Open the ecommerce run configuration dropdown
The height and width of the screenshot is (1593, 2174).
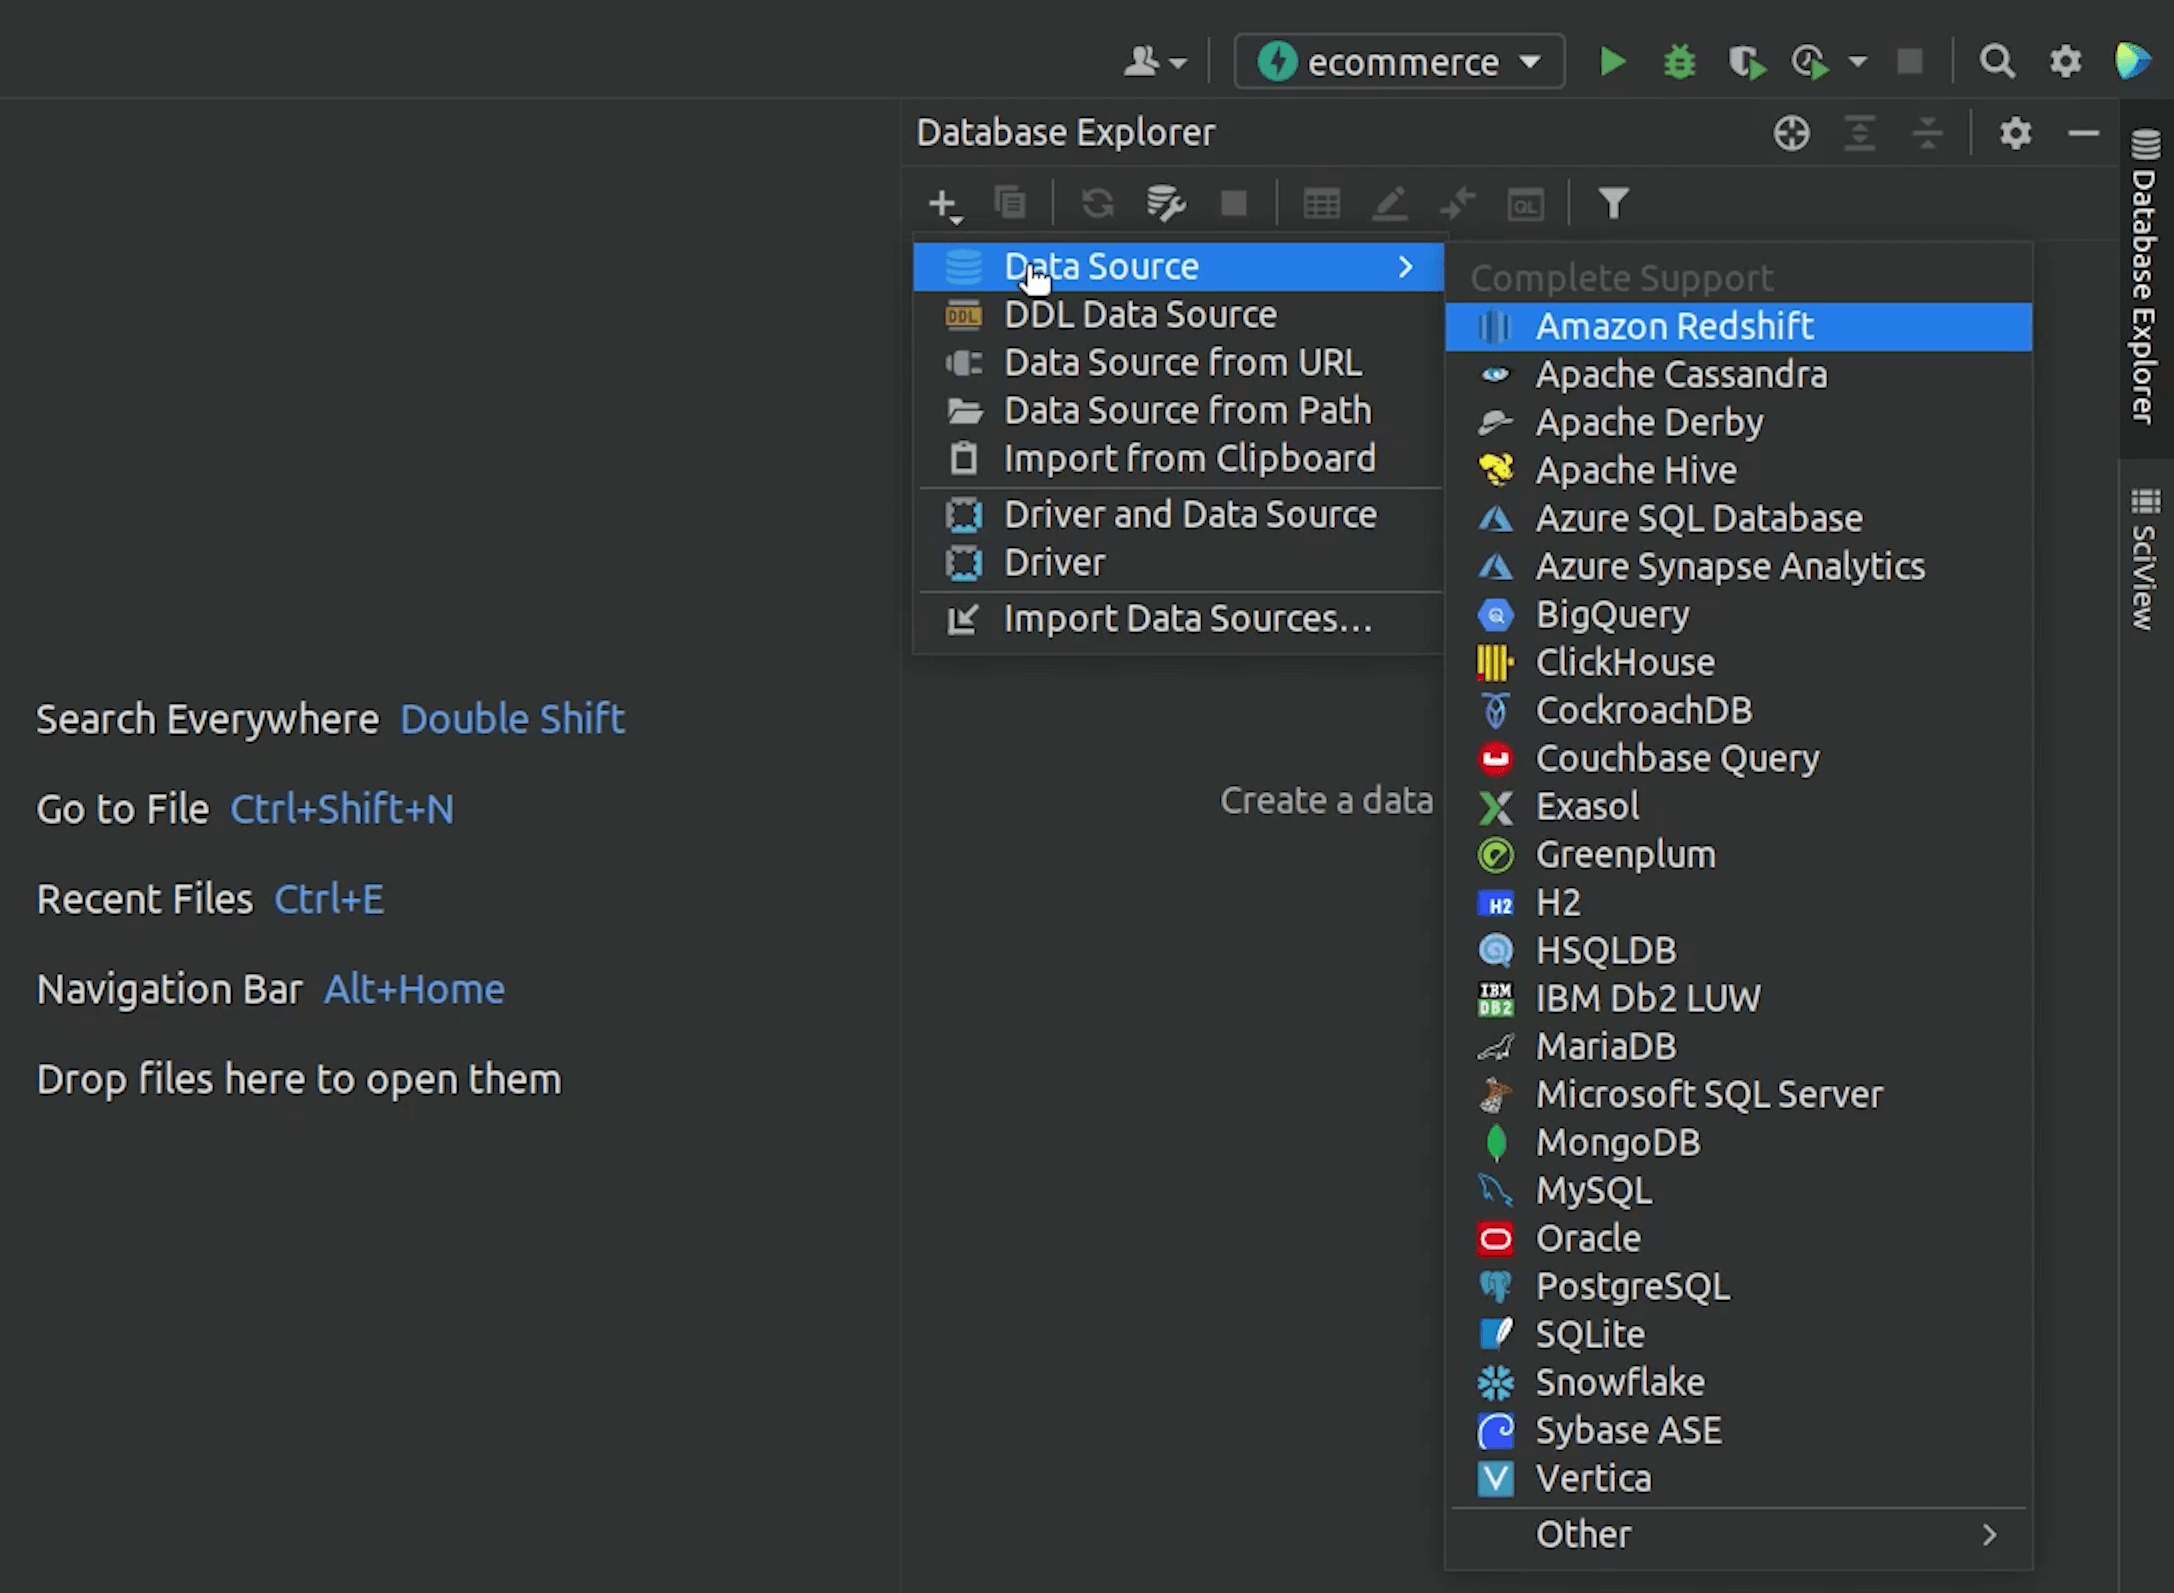tap(1399, 62)
